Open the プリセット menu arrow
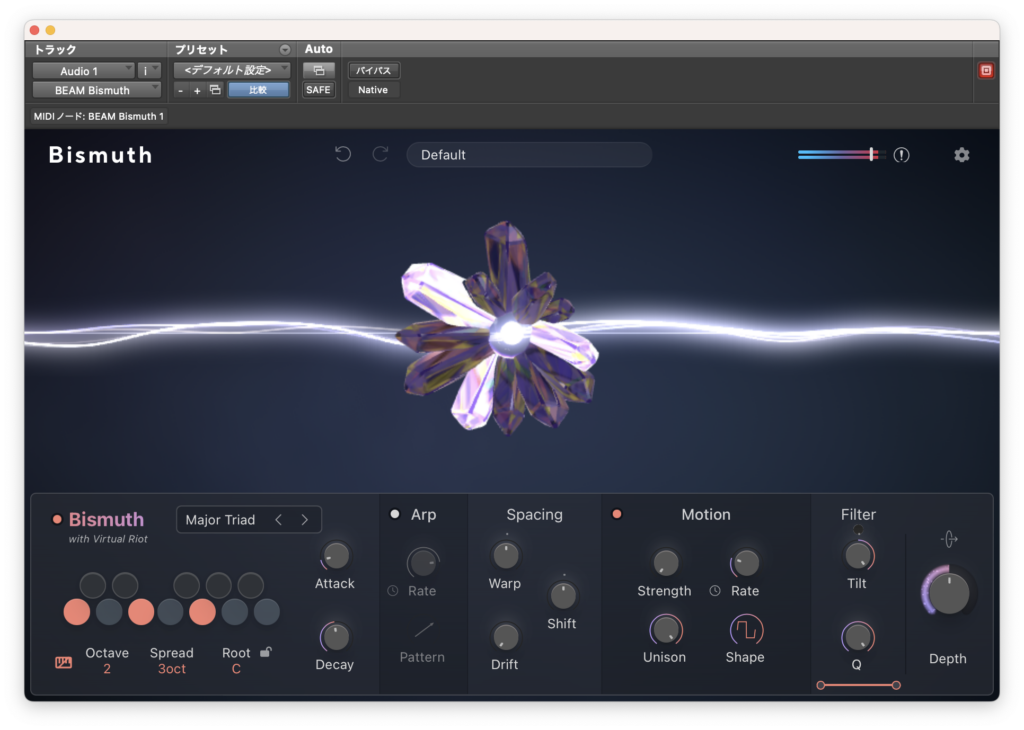 285,50
